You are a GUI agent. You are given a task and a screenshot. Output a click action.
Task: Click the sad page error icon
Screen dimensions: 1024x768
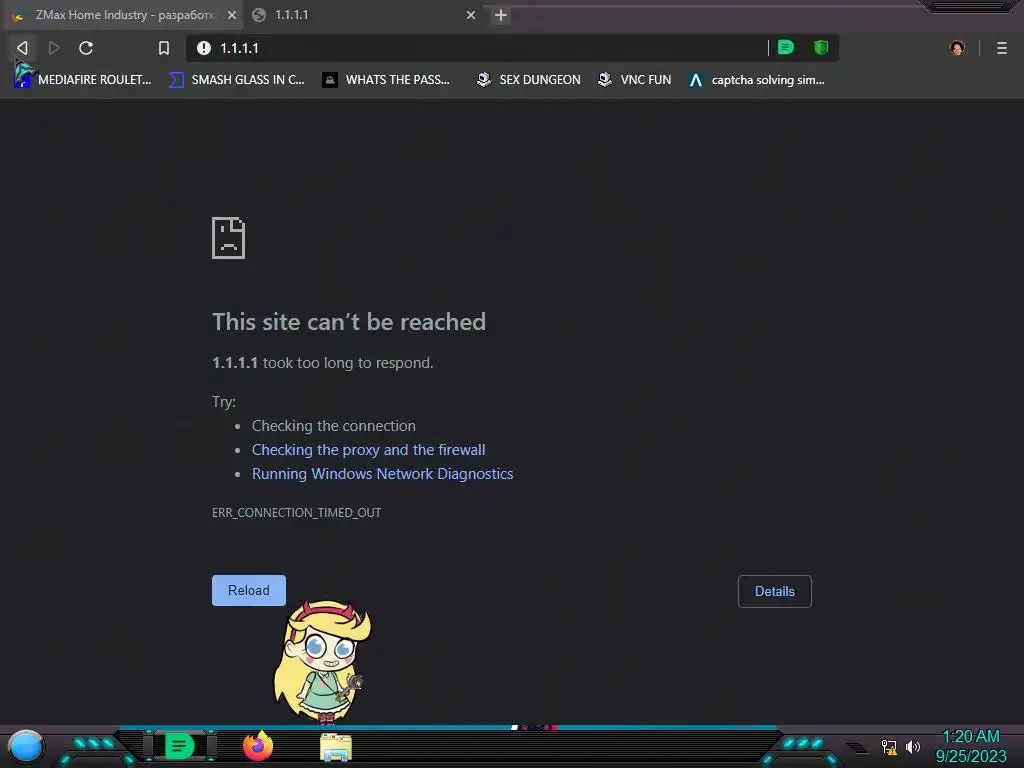[x=229, y=238]
